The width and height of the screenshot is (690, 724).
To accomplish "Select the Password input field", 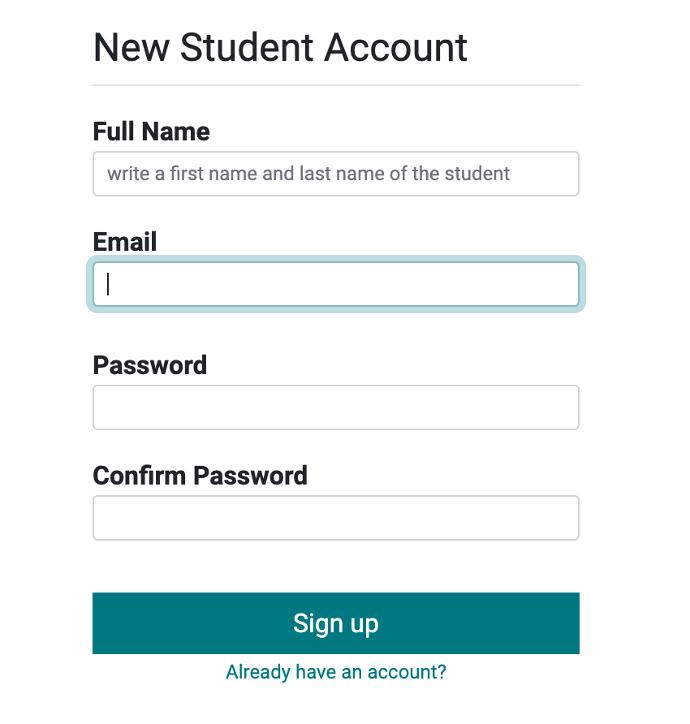I will [x=336, y=407].
